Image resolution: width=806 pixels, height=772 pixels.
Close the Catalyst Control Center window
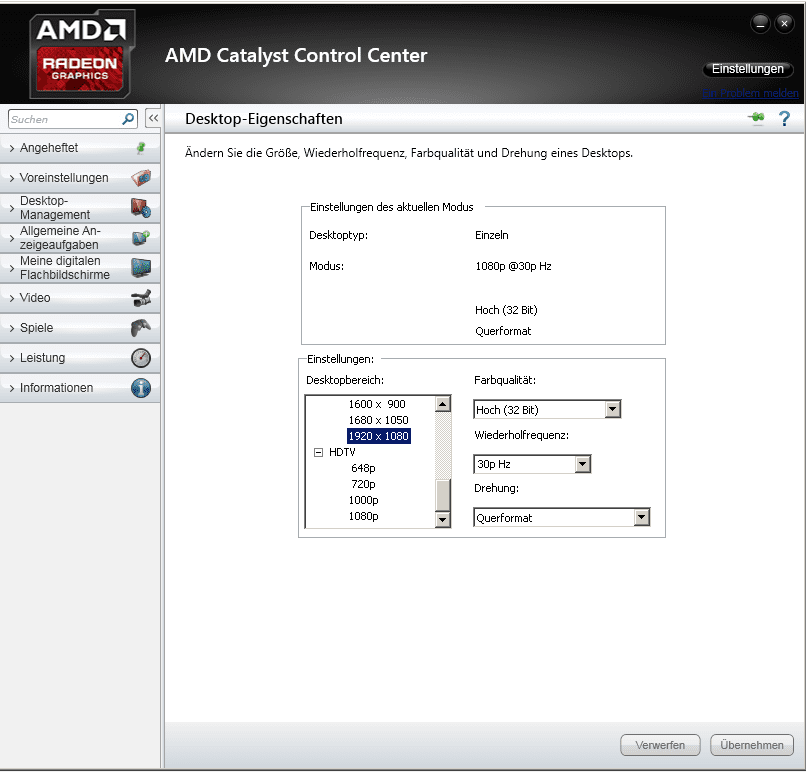click(x=784, y=23)
